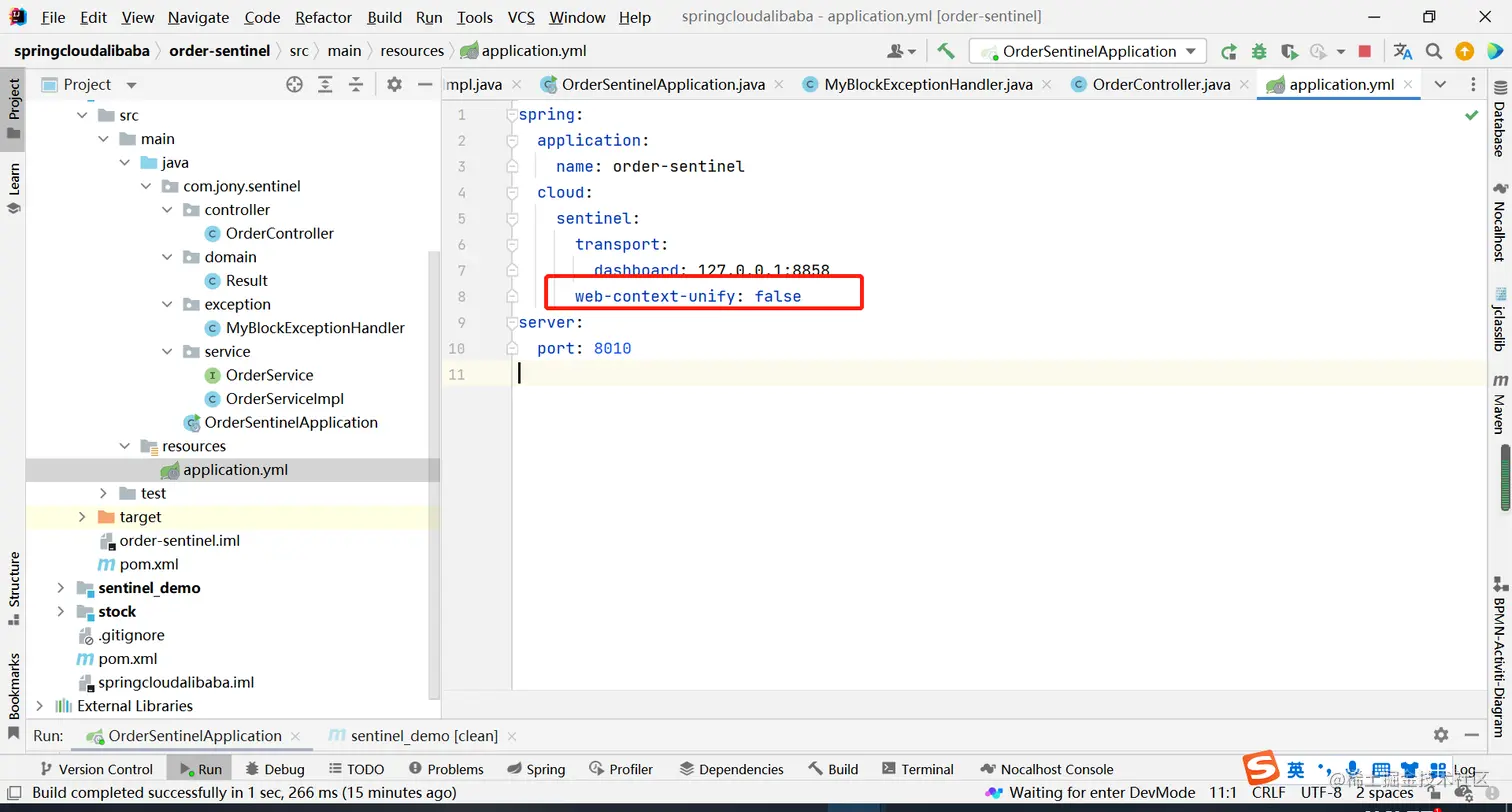
Task: Open Debug tool window
Action: (274, 769)
